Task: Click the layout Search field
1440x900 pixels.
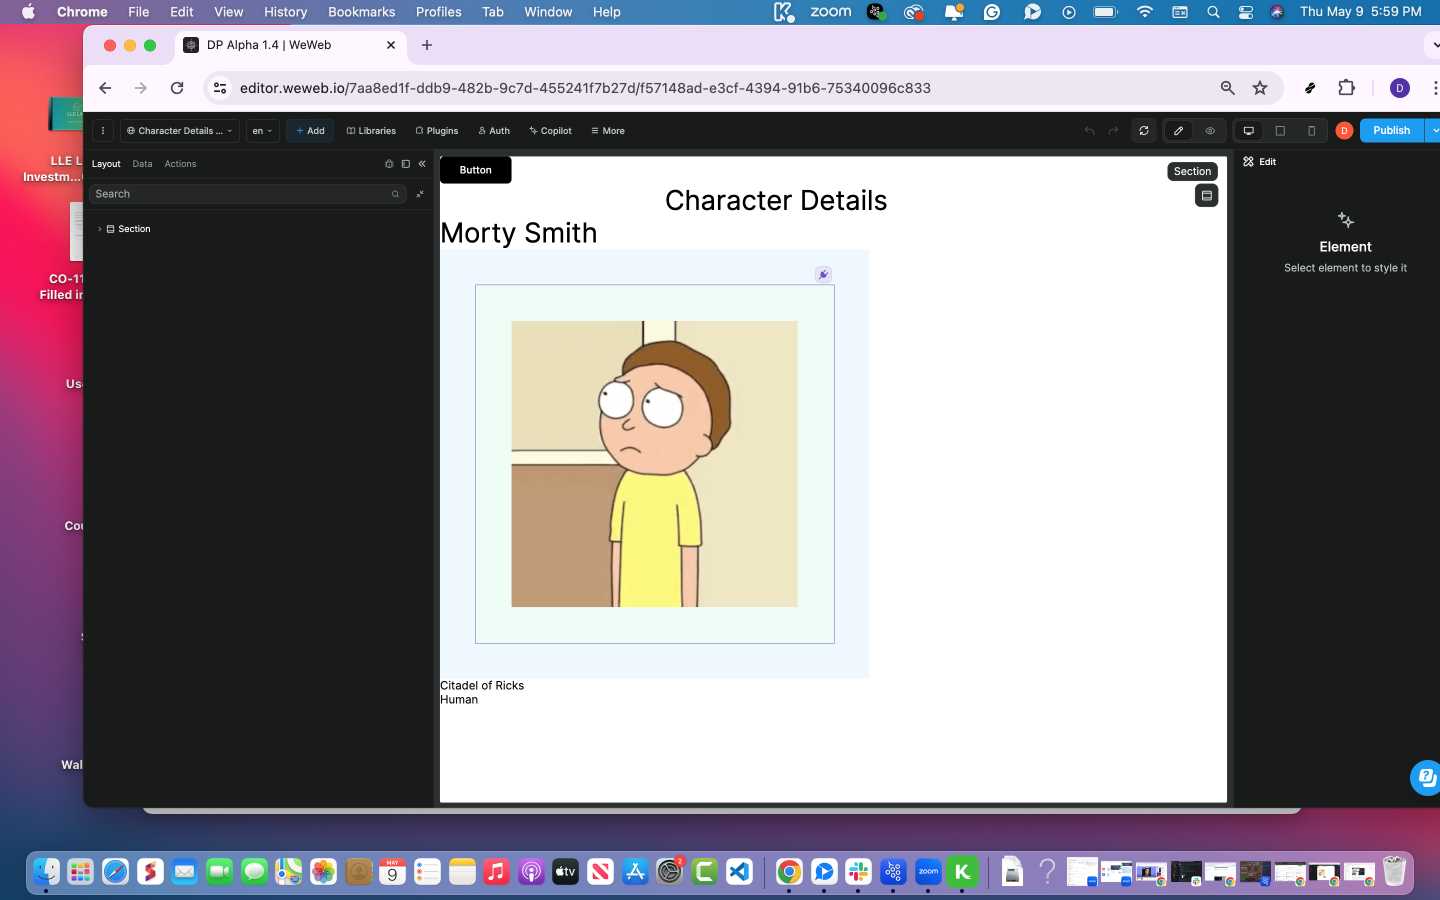Action: [247, 194]
